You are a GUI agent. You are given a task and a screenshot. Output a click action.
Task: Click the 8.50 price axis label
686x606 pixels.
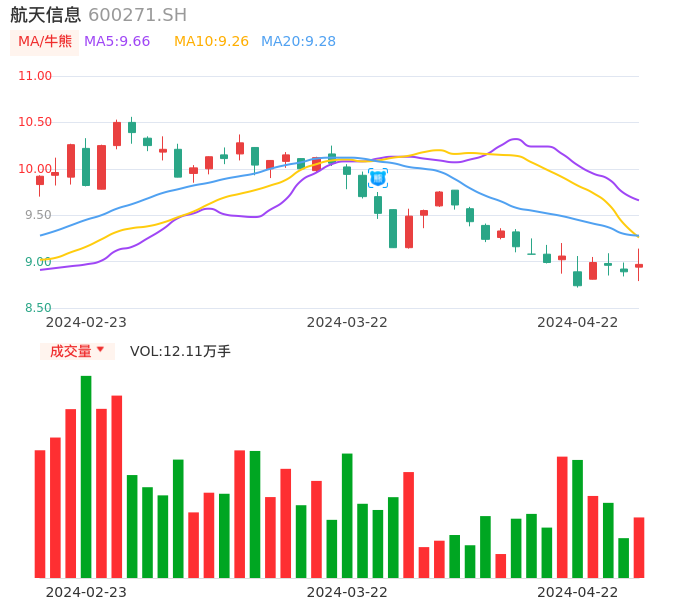coord(36,308)
